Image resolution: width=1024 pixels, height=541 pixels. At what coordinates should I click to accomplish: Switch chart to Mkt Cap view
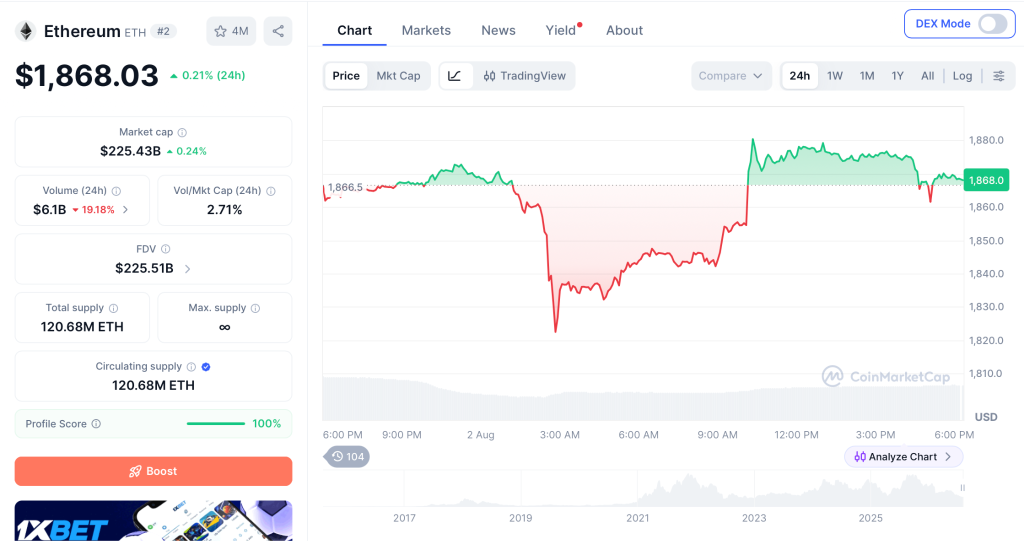click(398, 76)
